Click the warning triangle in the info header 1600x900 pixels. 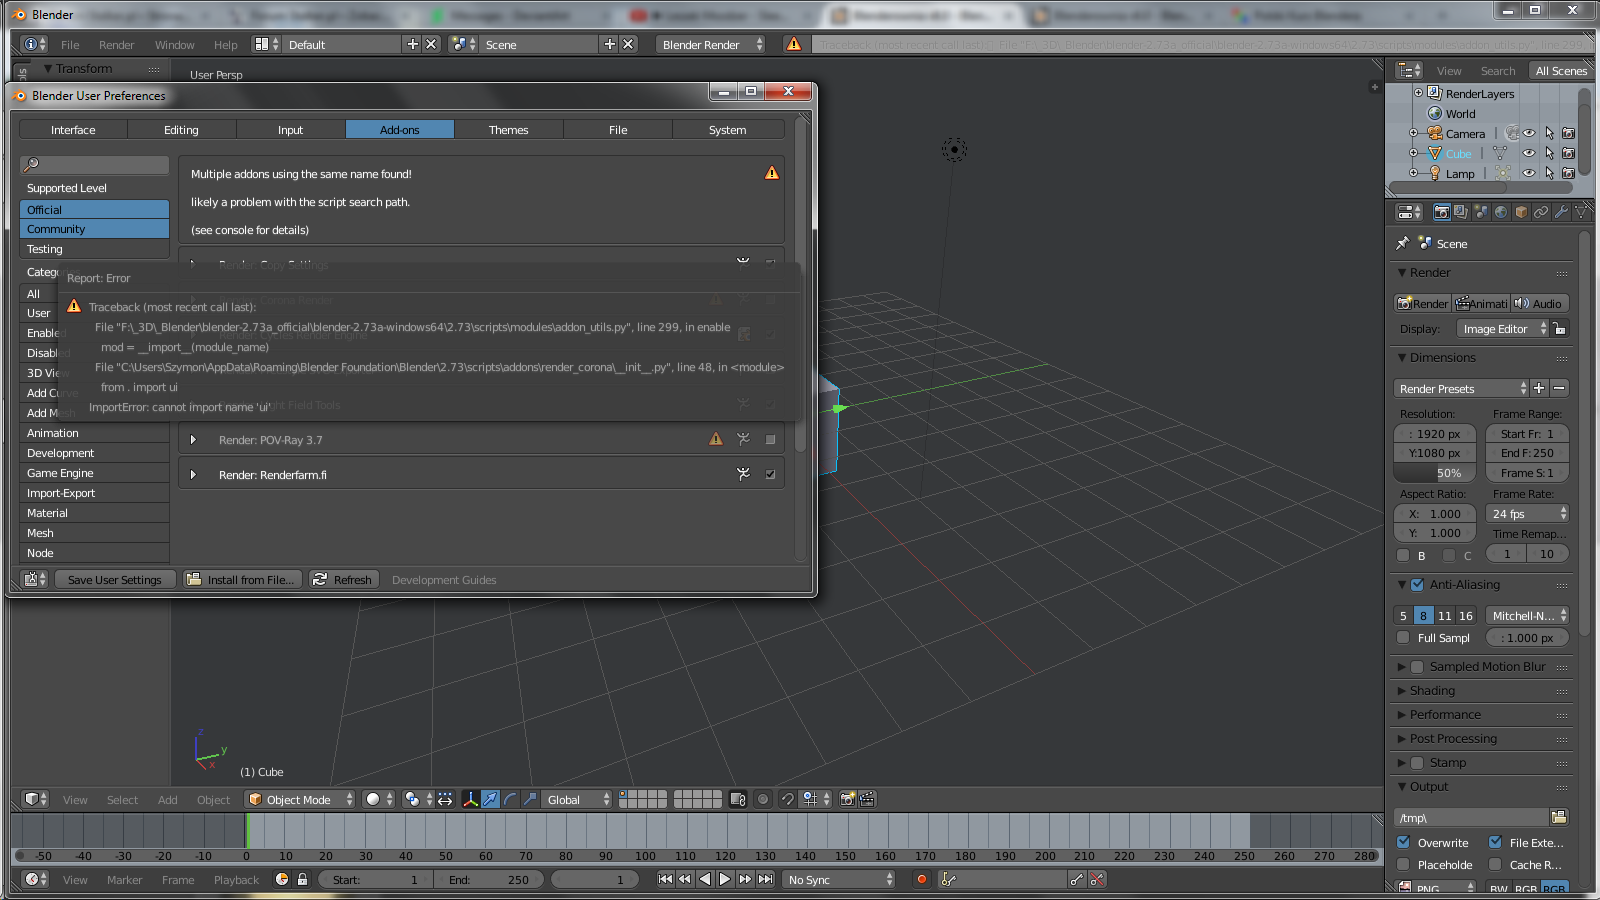click(x=794, y=44)
